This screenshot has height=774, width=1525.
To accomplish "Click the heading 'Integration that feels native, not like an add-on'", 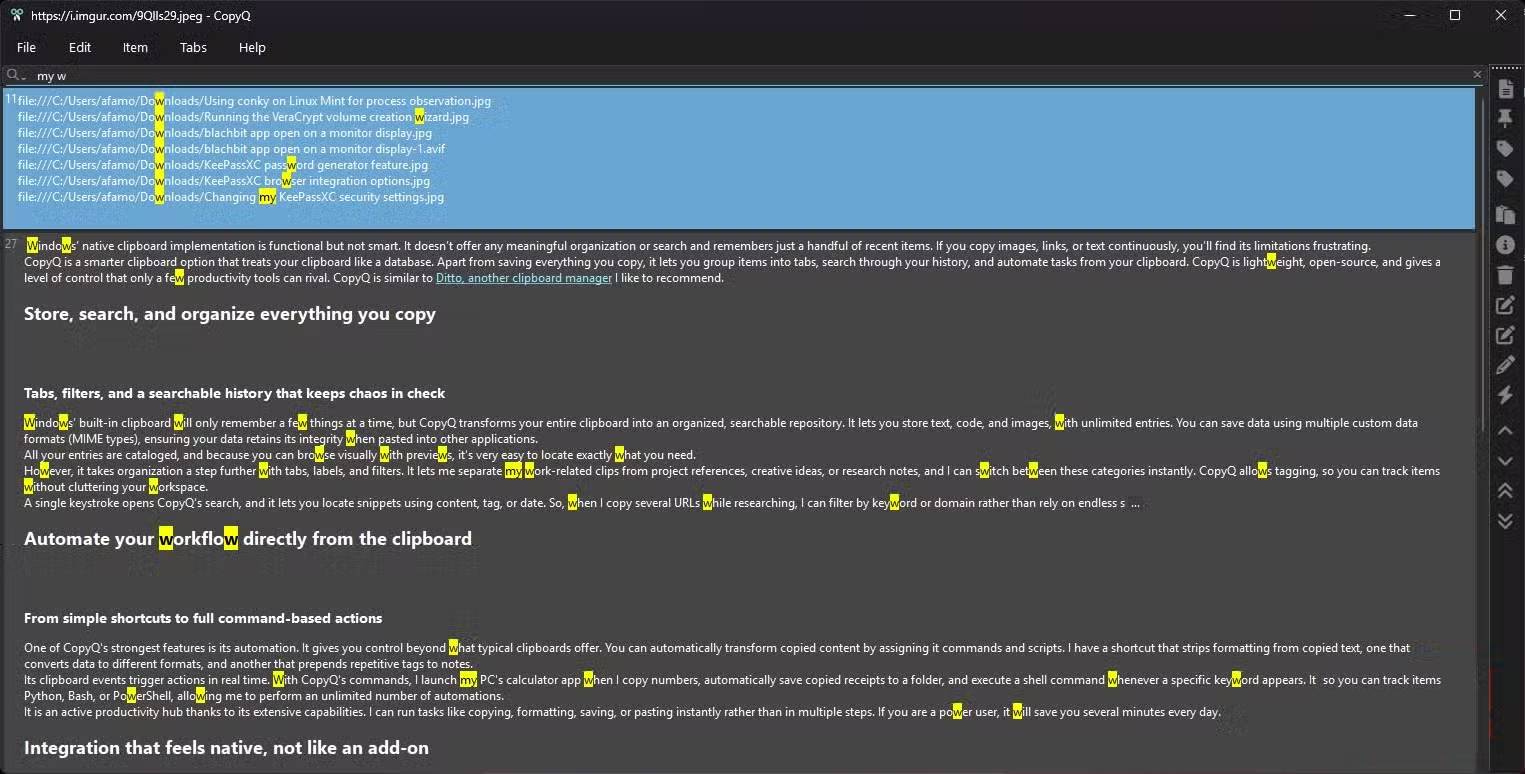I will point(226,748).
